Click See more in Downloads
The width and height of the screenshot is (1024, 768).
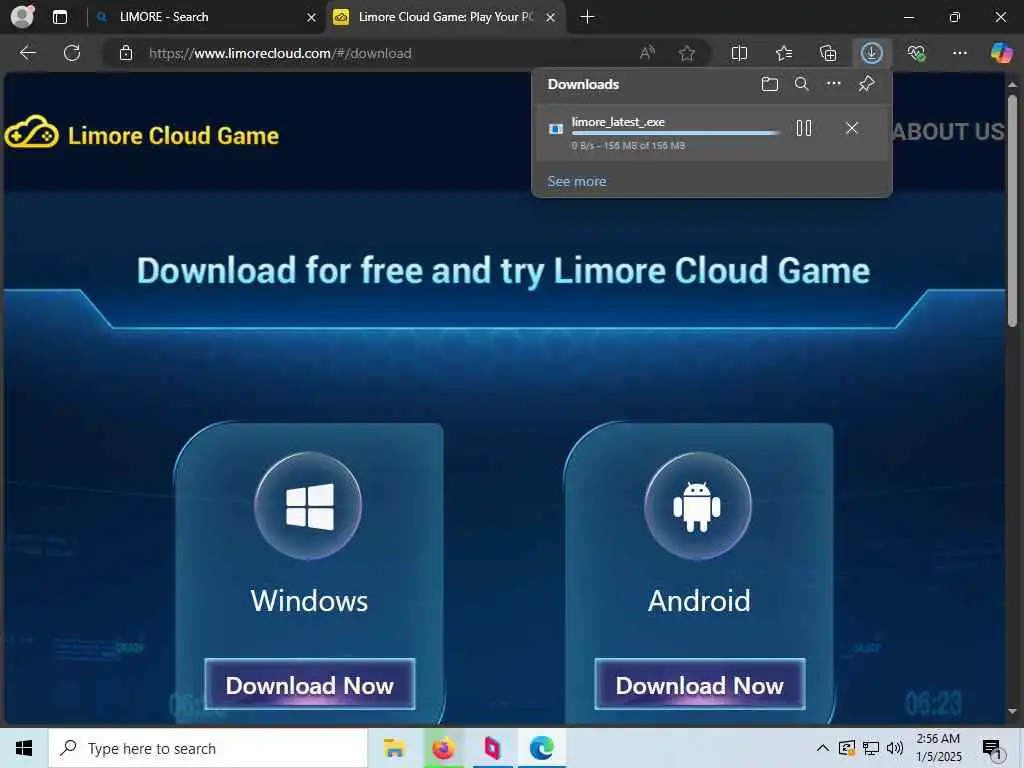coord(577,182)
